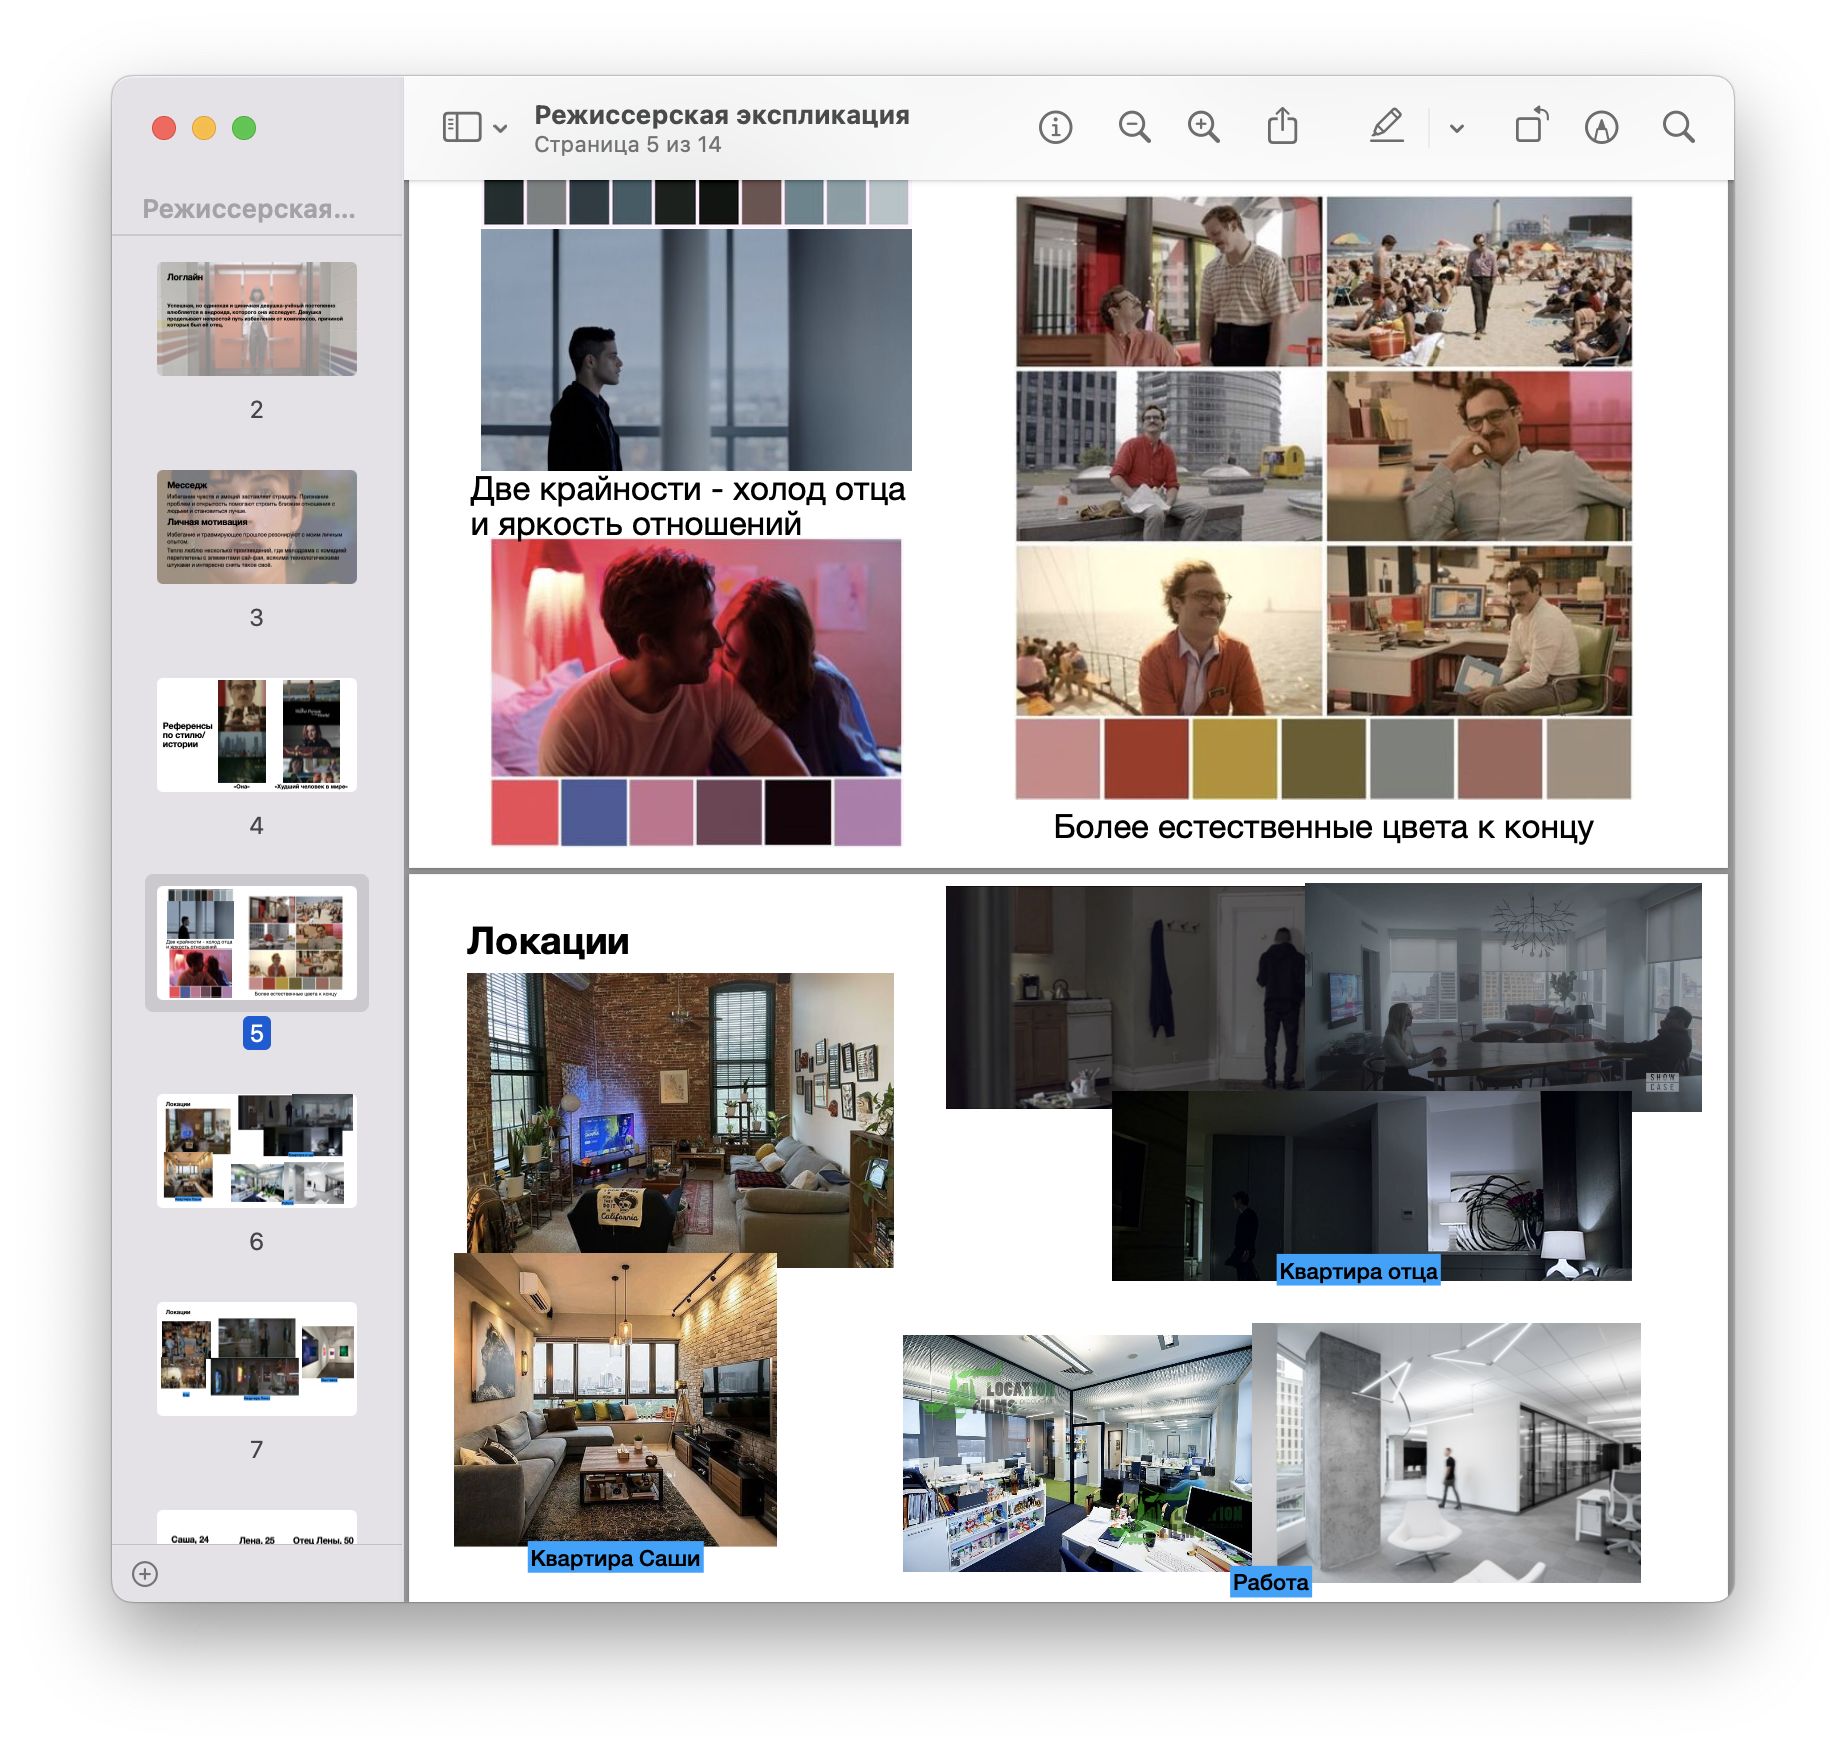Maximize the window with green button
This screenshot has width=1846, height=1750.
coord(244,128)
